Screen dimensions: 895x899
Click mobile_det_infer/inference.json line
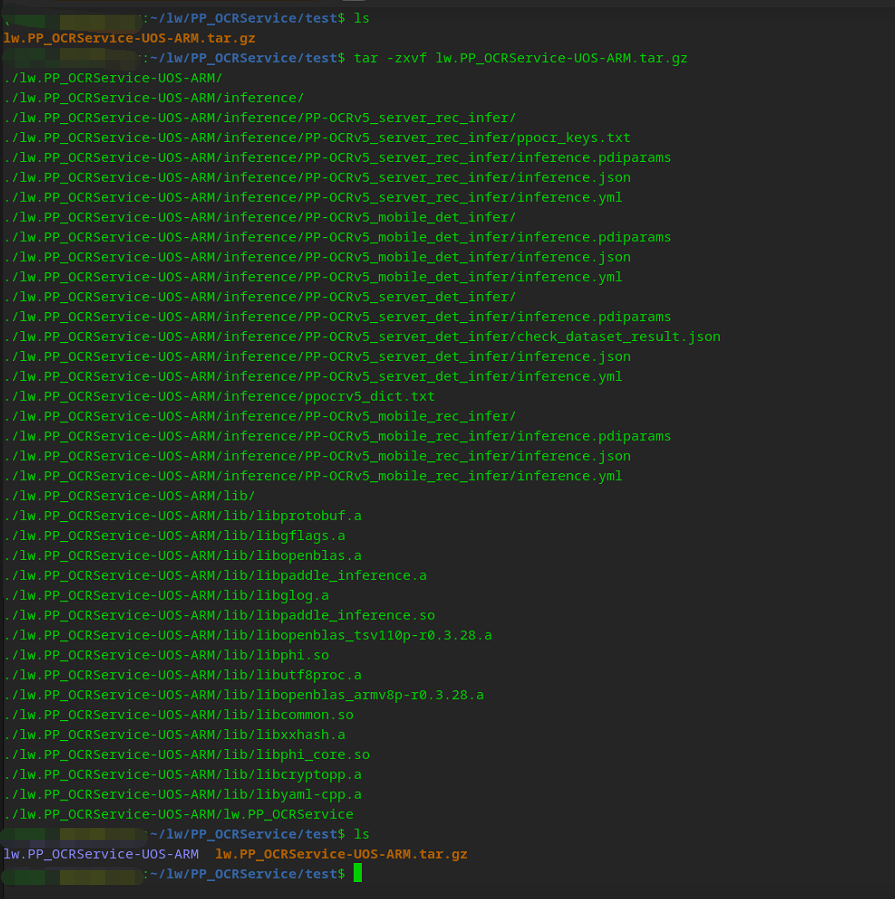[x=317, y=257]
